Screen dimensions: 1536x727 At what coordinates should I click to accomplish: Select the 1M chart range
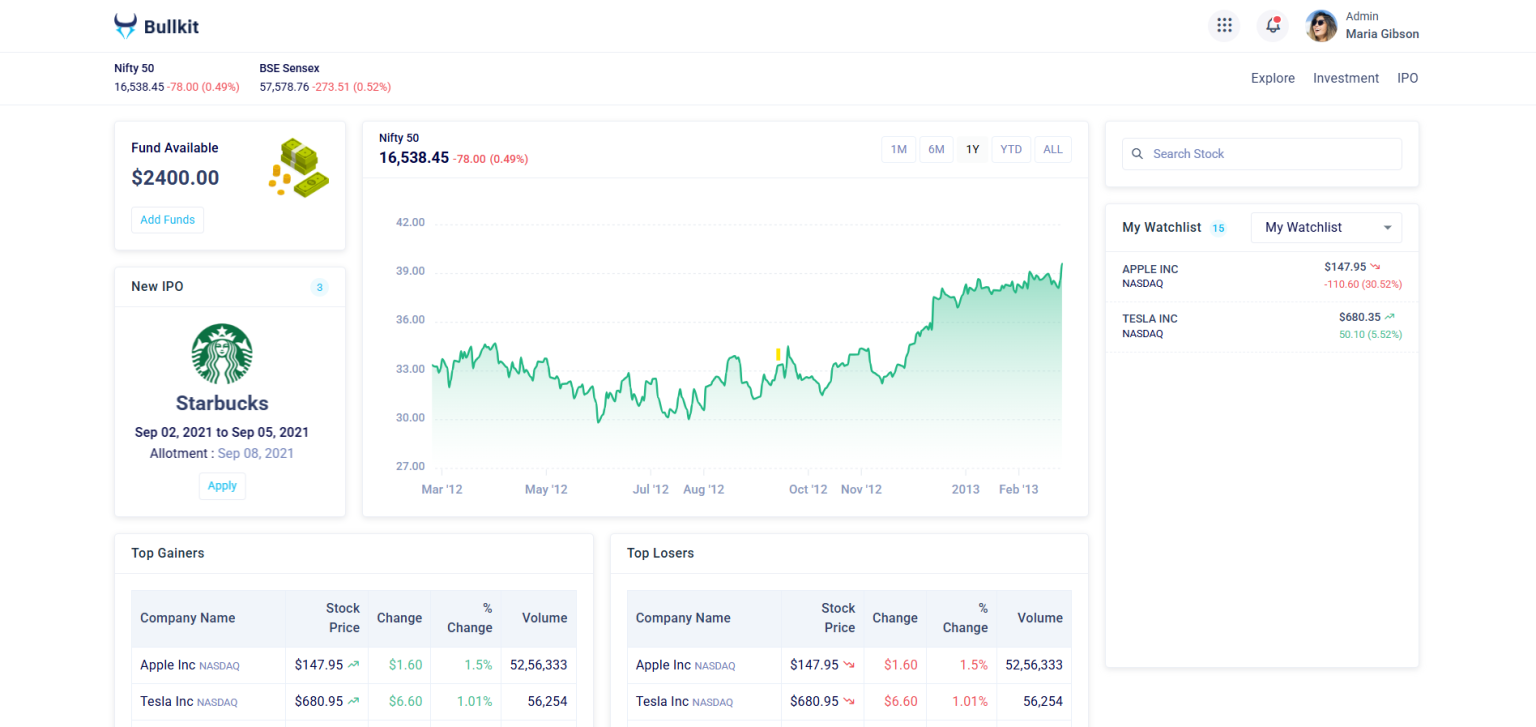(898, 148)
